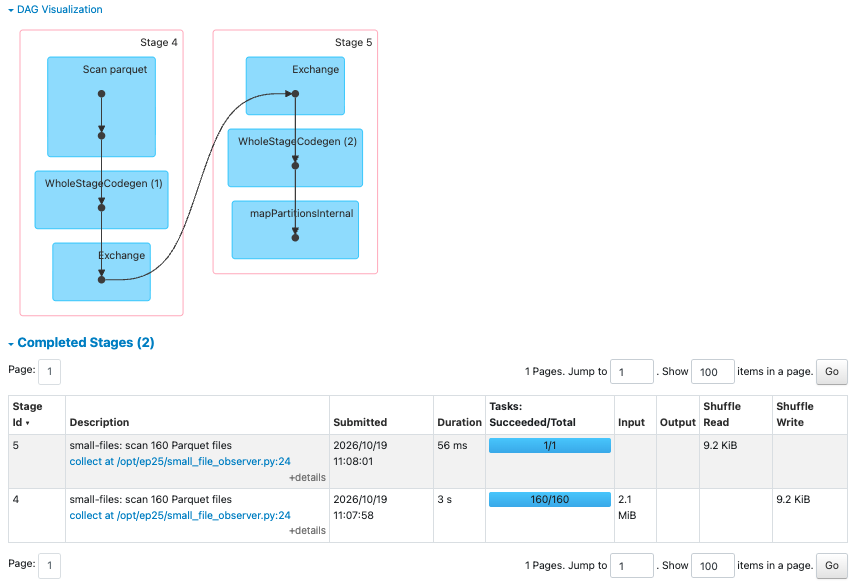Focus the bottom Show items per page field
This screenshot has height=584, width=855.
tap(712, 566)
